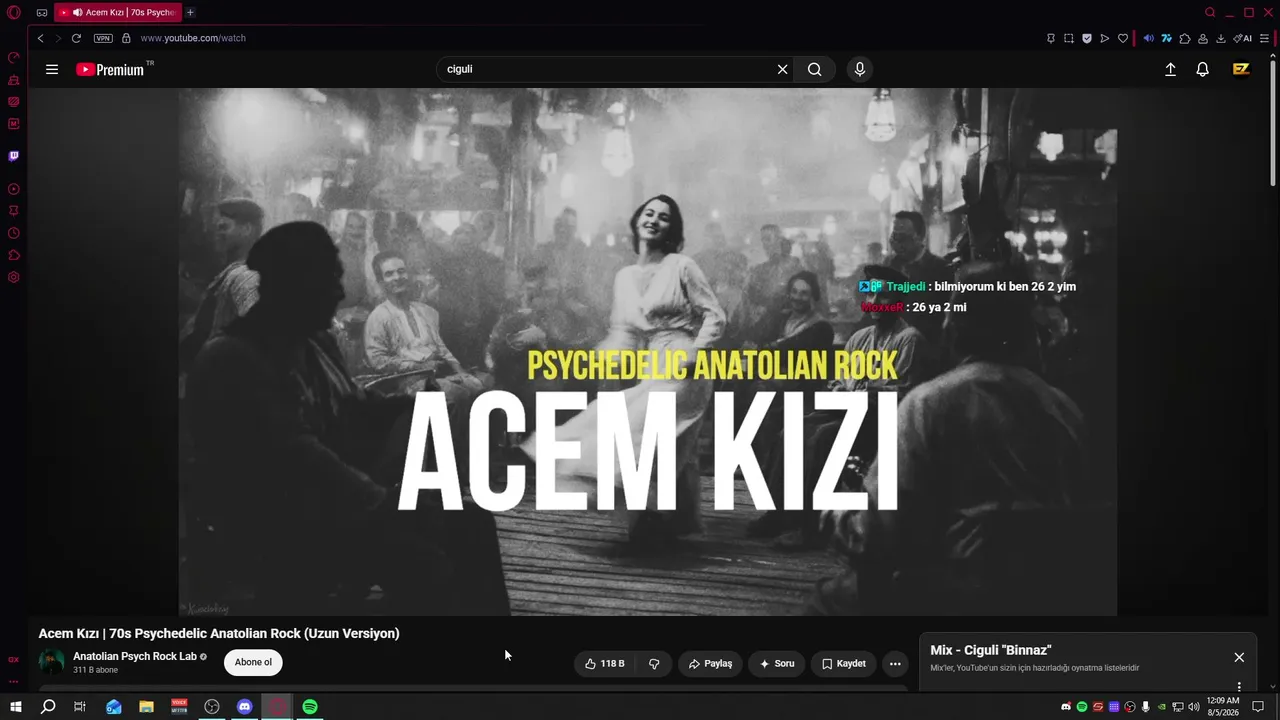The width and height of the screenshot is (1280, 720).
Task: Share the video with Paylaş
Action: 710,663
